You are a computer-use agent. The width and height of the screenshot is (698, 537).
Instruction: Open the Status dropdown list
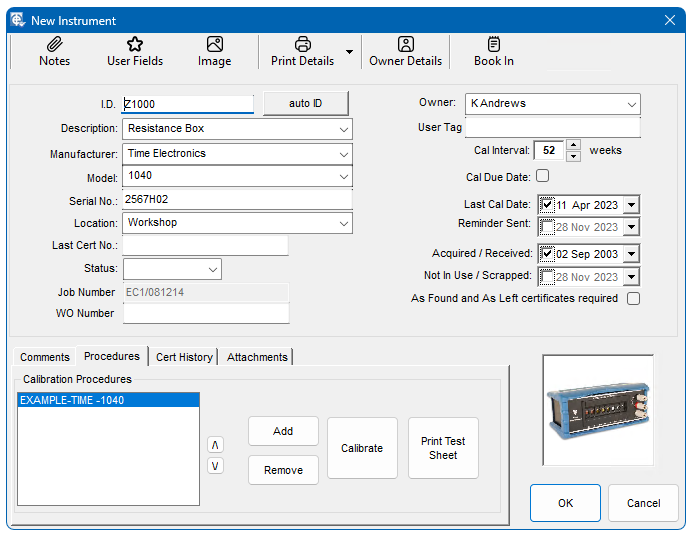(x=212, y=269)
